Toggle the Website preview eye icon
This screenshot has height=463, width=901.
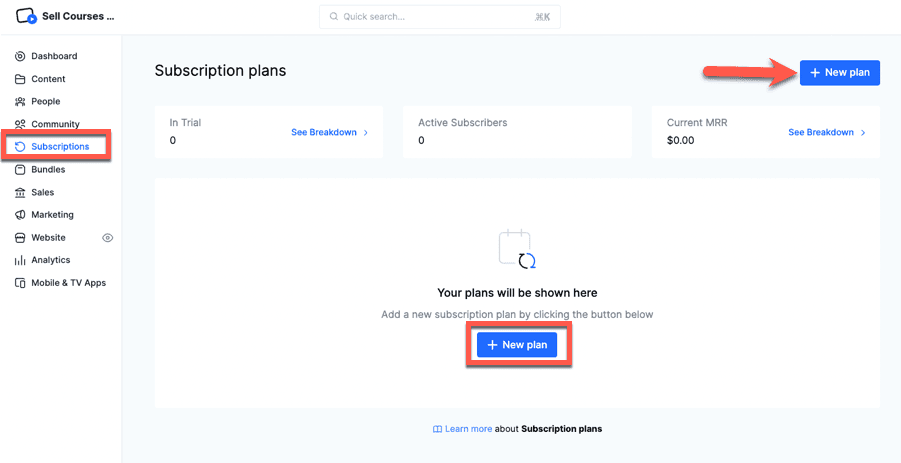click(x=108, y=238)
